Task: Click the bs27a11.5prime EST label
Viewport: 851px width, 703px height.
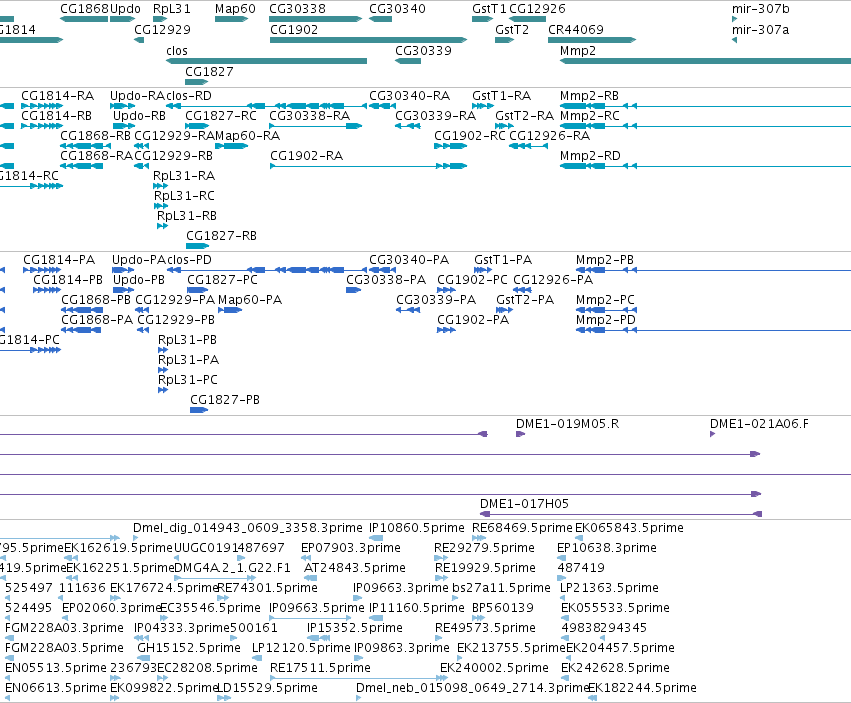Action: 501,588
